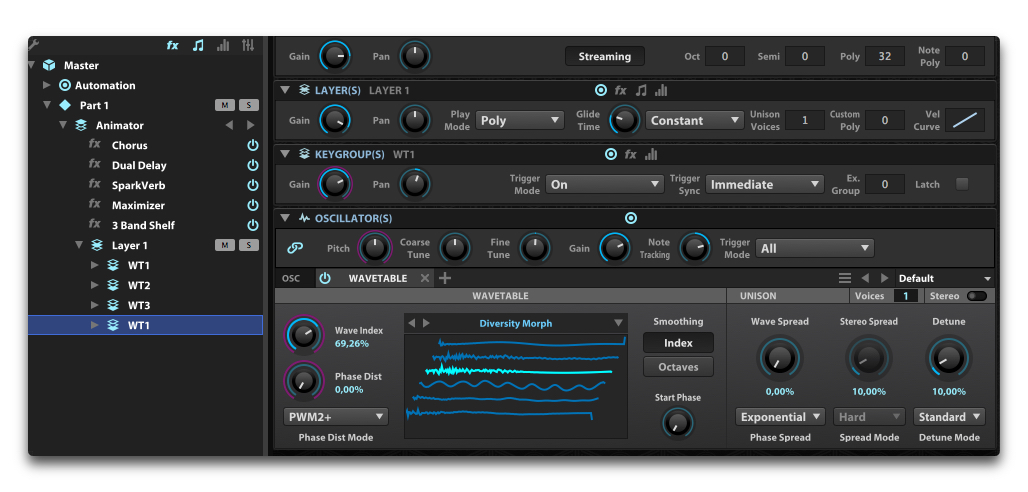
Task: Open the oscillator preset list menu icon
Action: [845, 278]
